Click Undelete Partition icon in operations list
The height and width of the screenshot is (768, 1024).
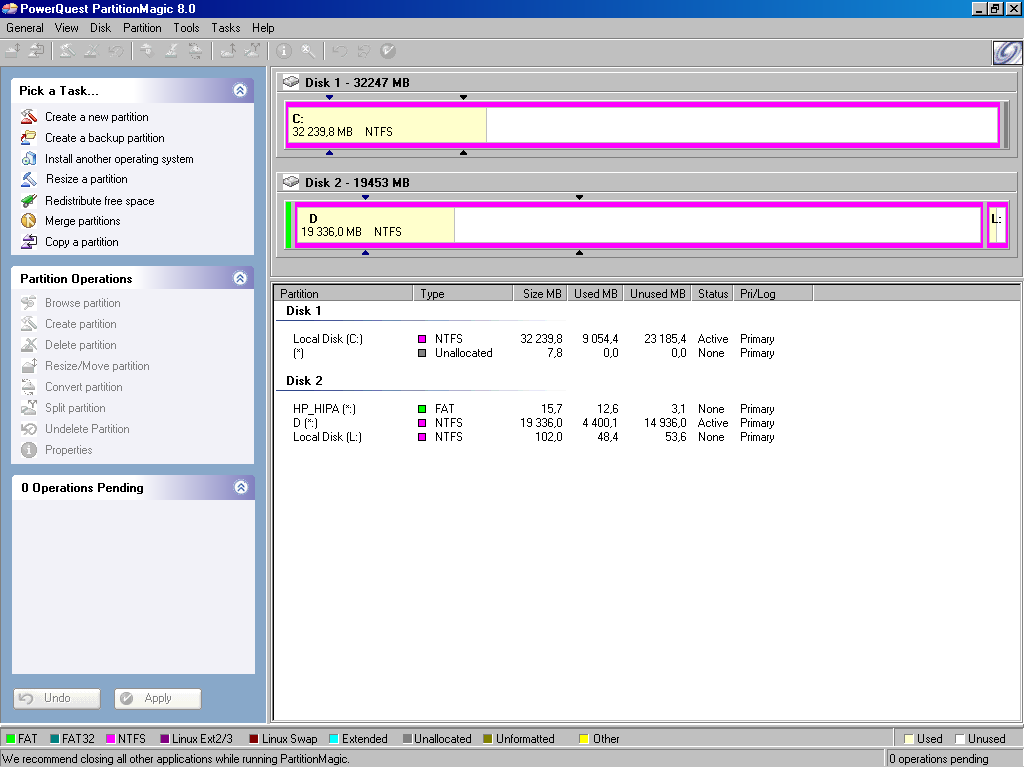click(x=29, y=428)
